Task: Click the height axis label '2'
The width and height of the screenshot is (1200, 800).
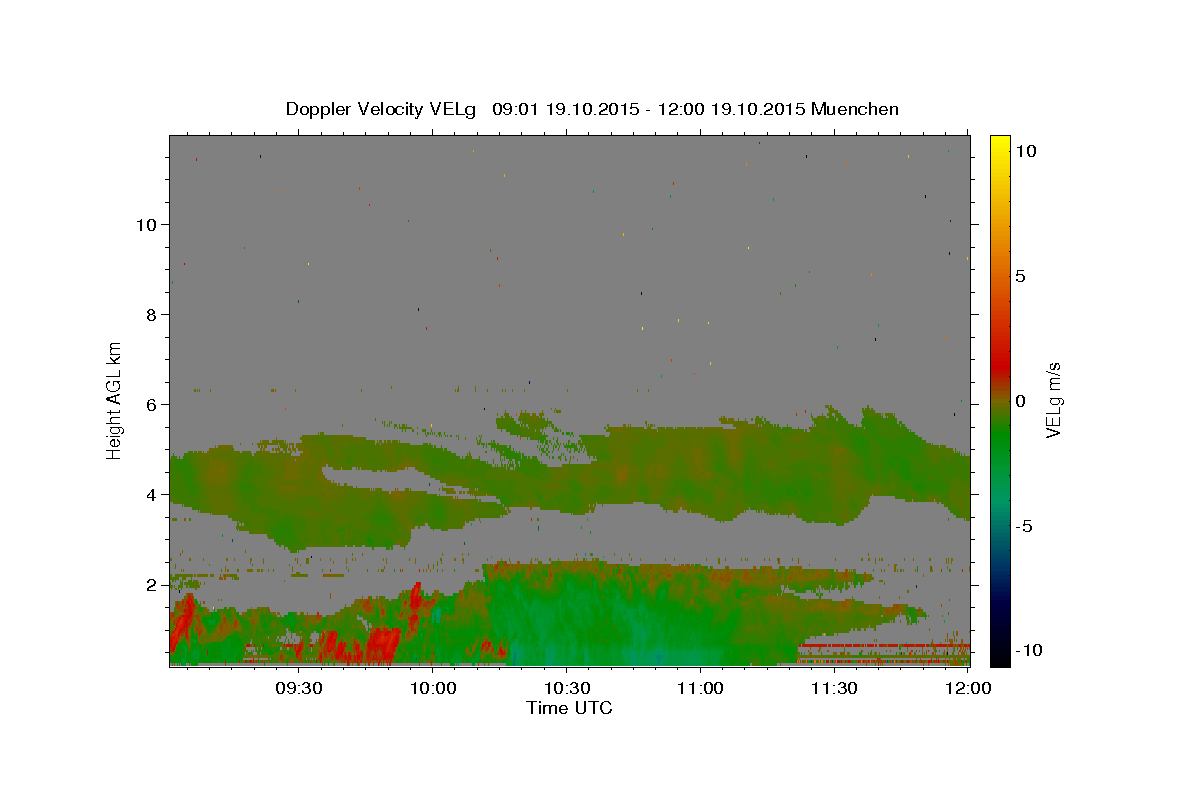Action: (150, 584)
